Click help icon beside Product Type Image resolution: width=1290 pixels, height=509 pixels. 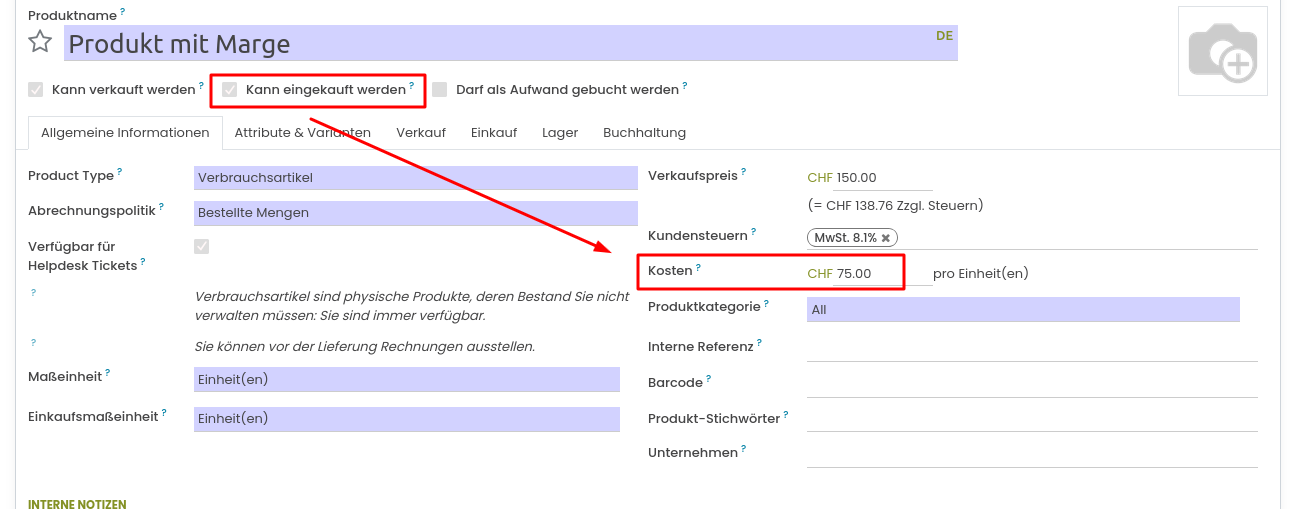[x=119, y=172]
